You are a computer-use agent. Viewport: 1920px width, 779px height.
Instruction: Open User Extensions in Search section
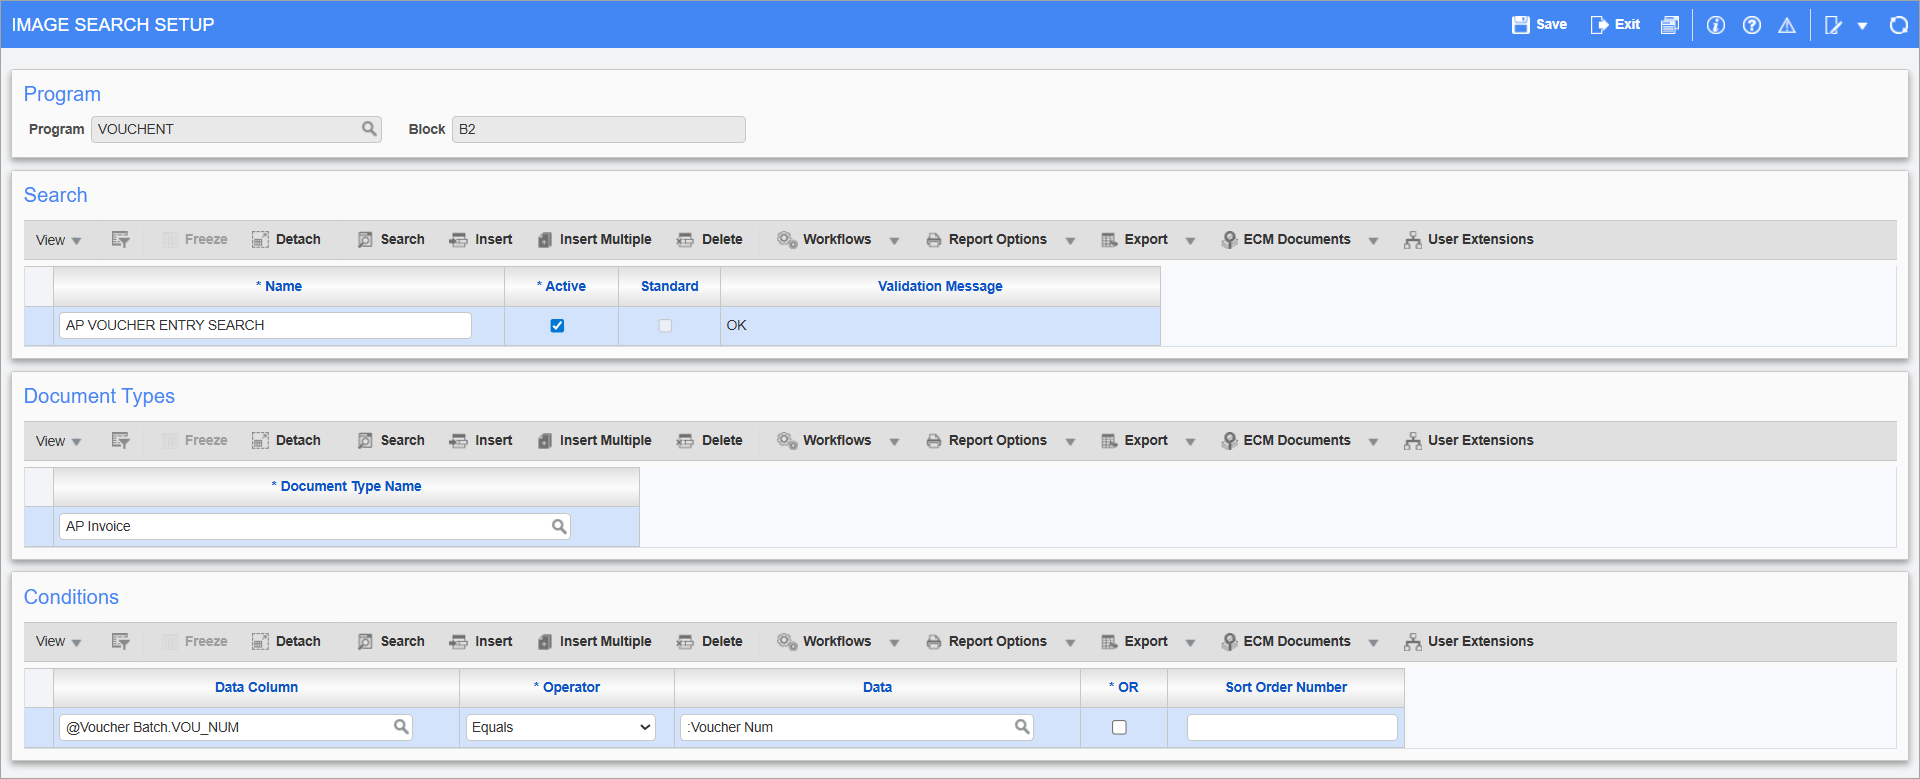point(1468,240)
